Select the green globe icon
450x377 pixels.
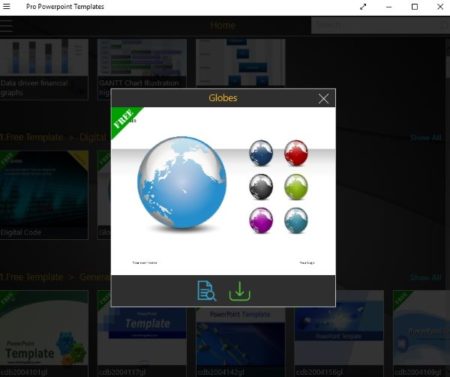point(296,187)
